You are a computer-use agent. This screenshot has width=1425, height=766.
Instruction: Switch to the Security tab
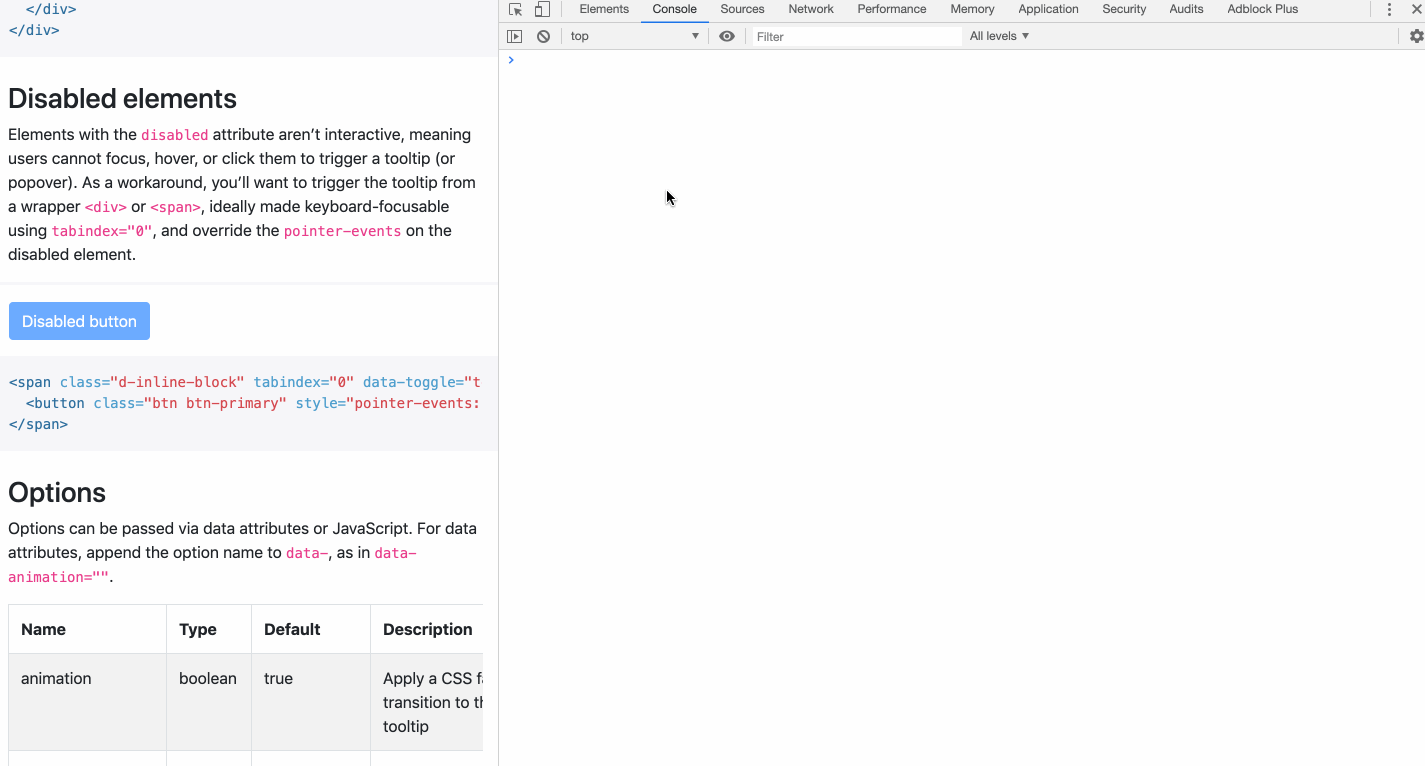click(1124, 9)
